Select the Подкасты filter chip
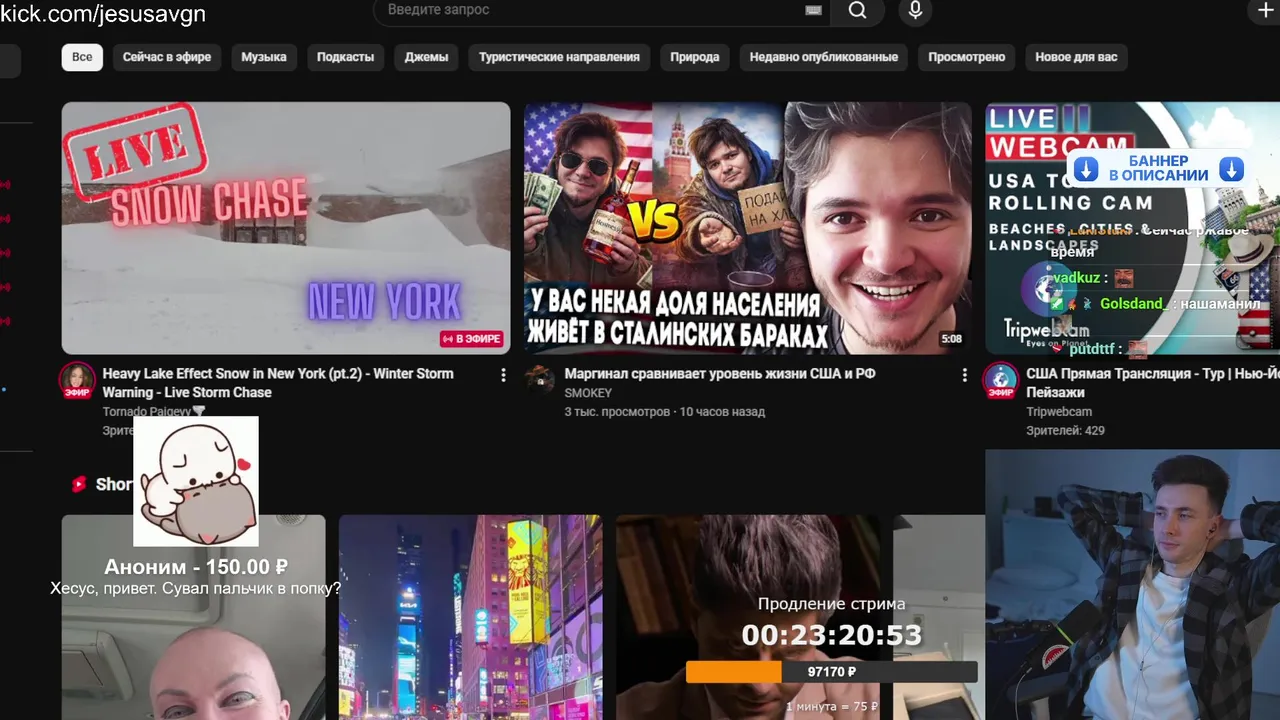Screen dimensions: 1280x720 (345, 57)
